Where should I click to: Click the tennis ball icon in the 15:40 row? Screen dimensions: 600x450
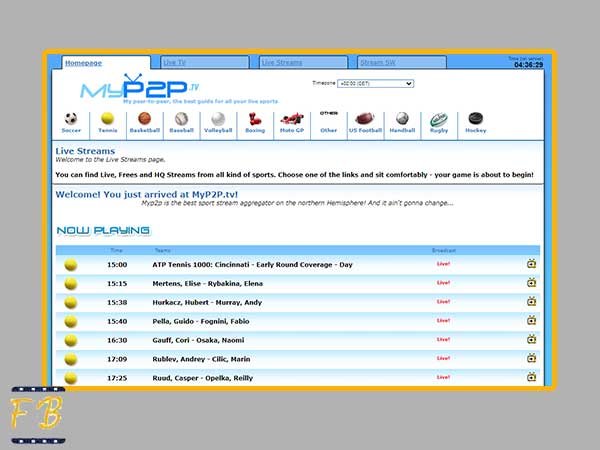71,321
